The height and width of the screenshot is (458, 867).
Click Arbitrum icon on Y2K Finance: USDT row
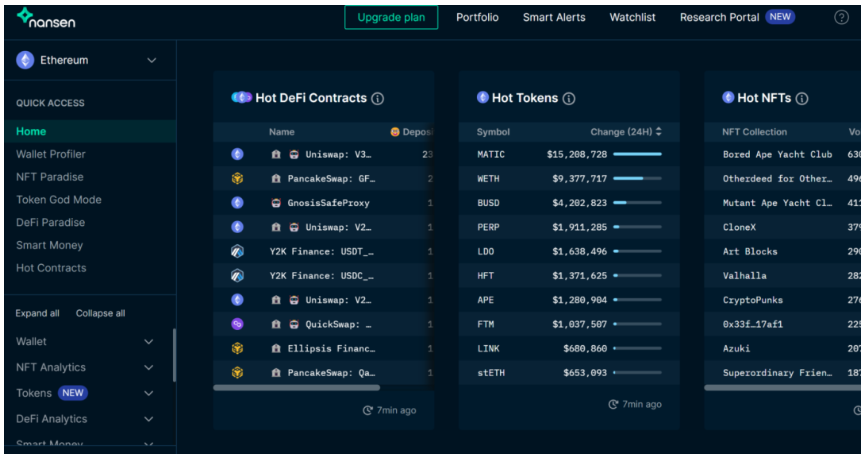[237, 252]
